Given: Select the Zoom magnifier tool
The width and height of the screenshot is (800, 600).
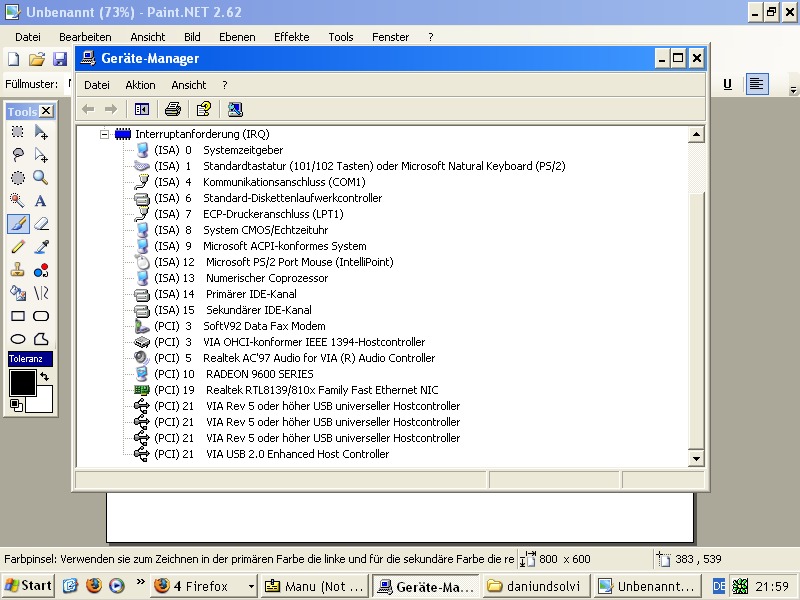Looking at the screenshot, I should point(41,178).
